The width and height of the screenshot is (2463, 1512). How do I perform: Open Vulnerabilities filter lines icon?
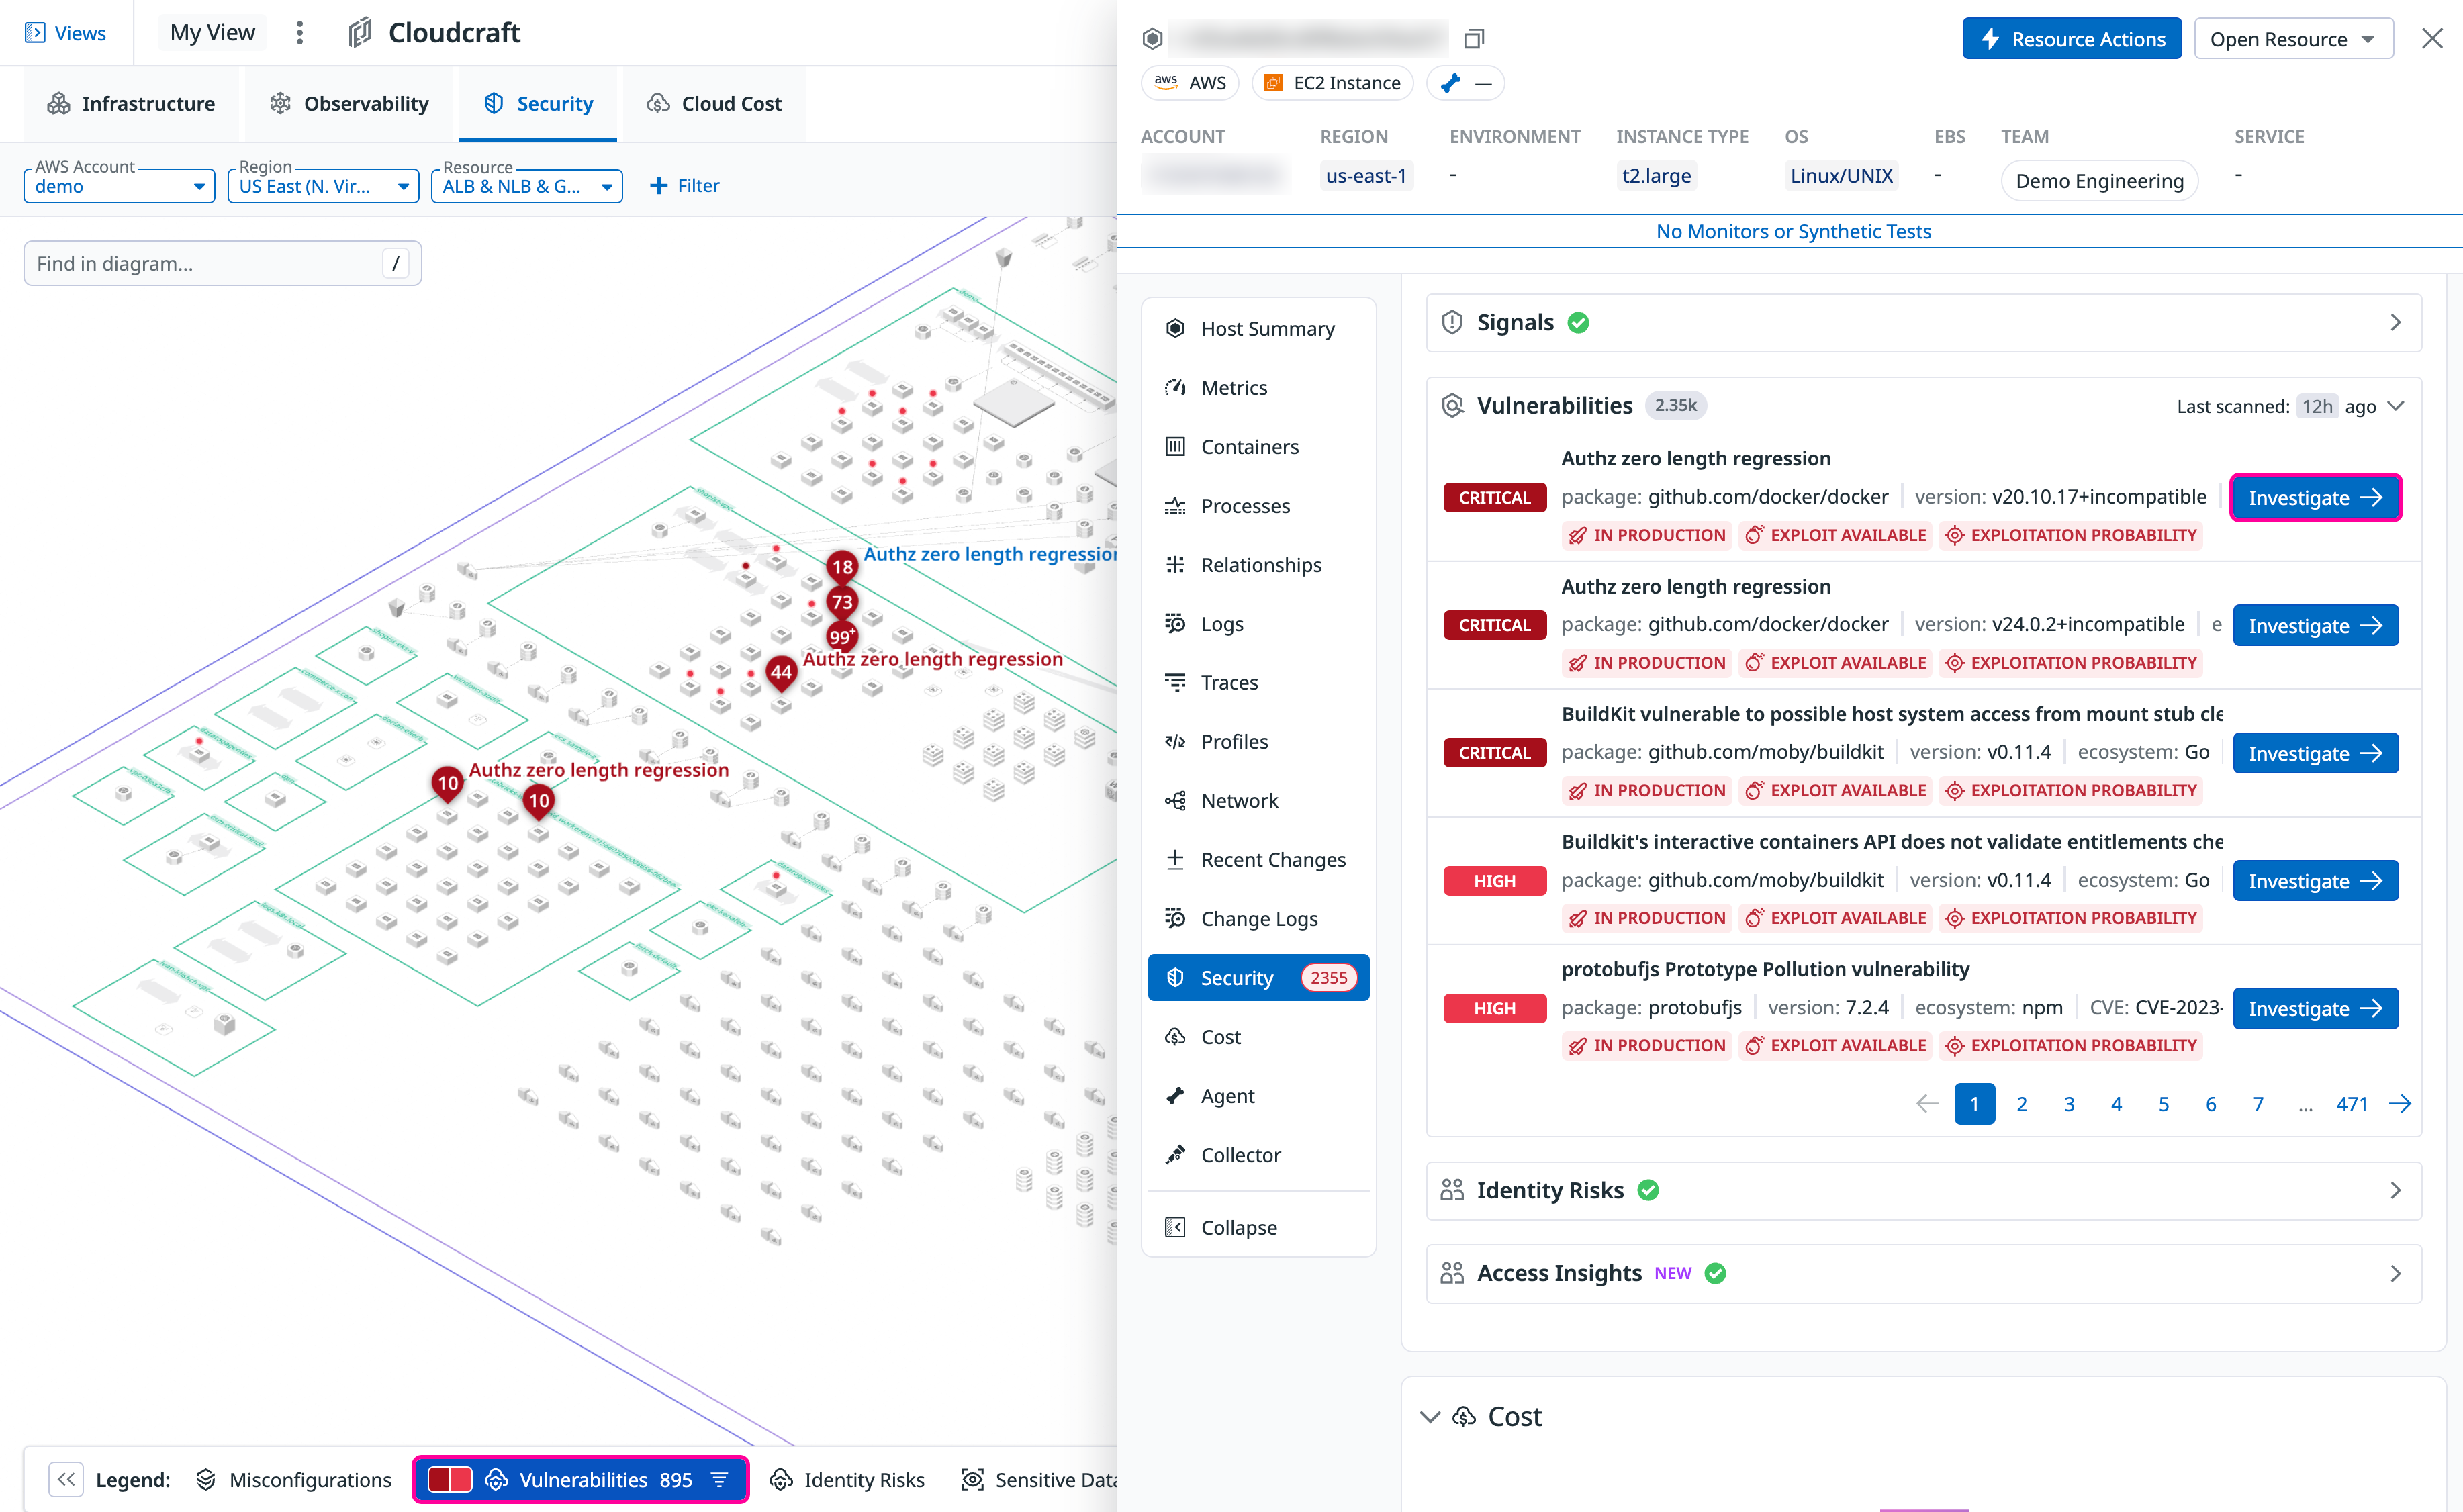[719, 1479]
